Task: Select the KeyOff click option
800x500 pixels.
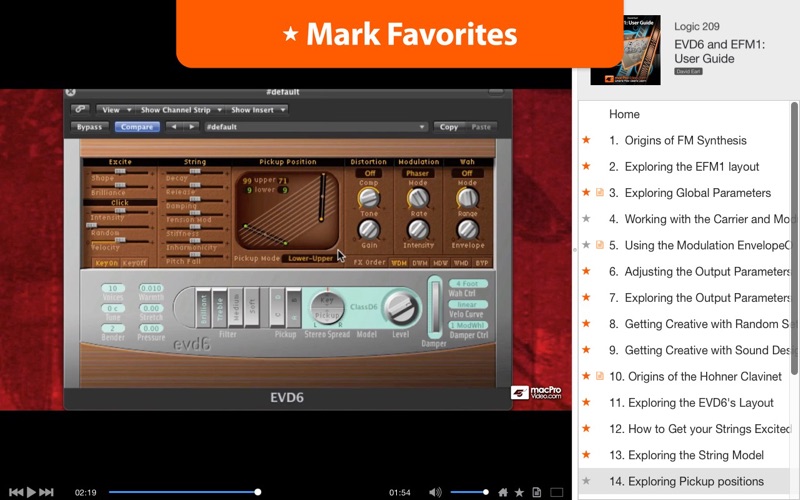Action: point(134,263)
